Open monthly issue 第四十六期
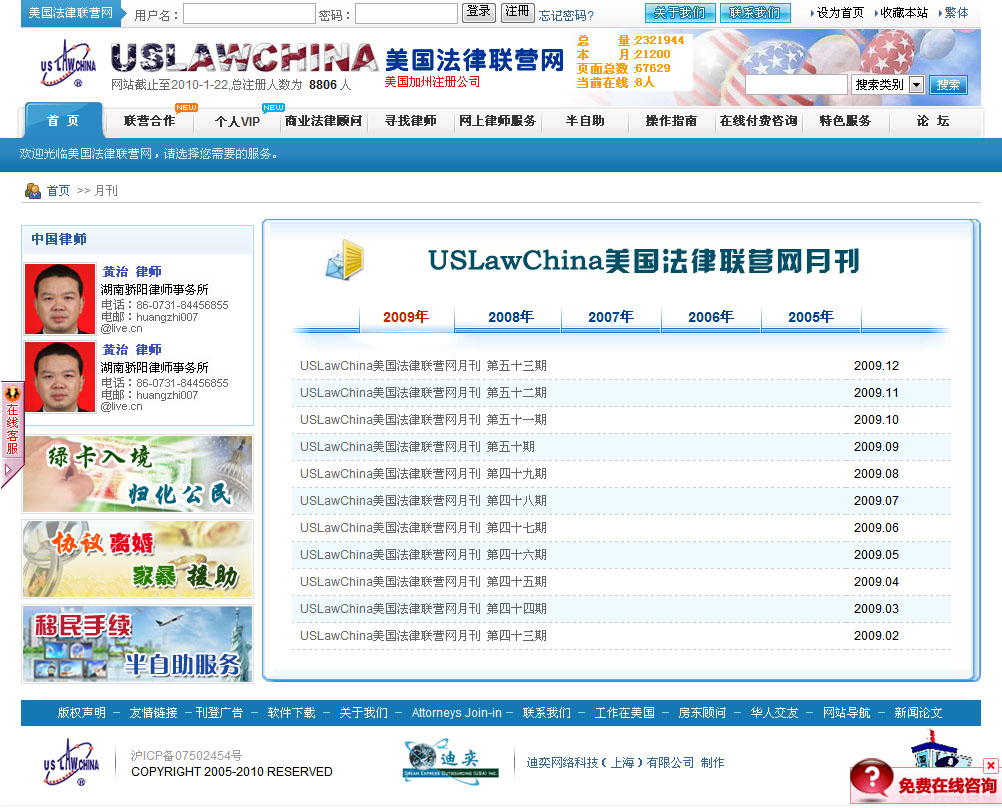Screen dimensions: 1002x808 click(423, 555)
